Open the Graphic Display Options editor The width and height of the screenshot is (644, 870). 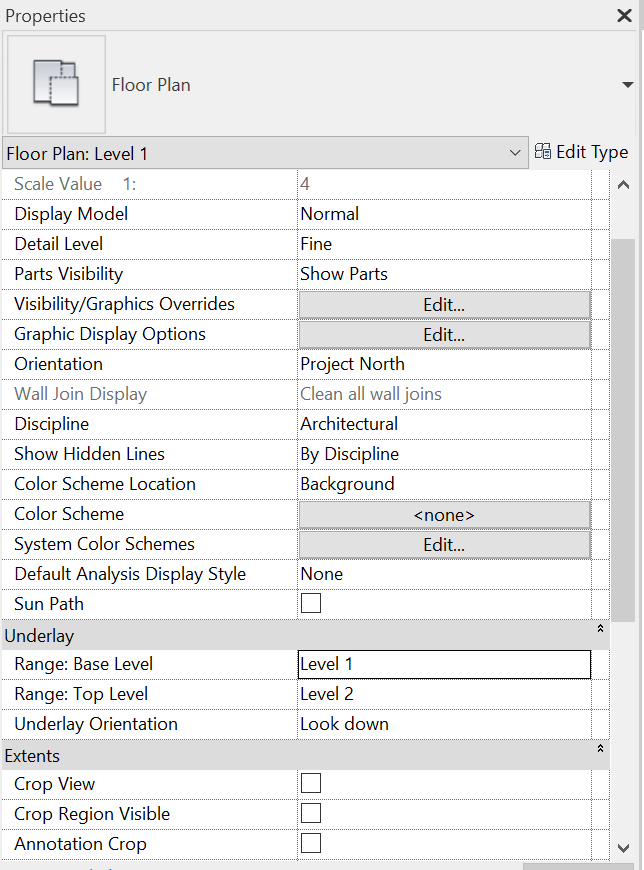(443, 333)
